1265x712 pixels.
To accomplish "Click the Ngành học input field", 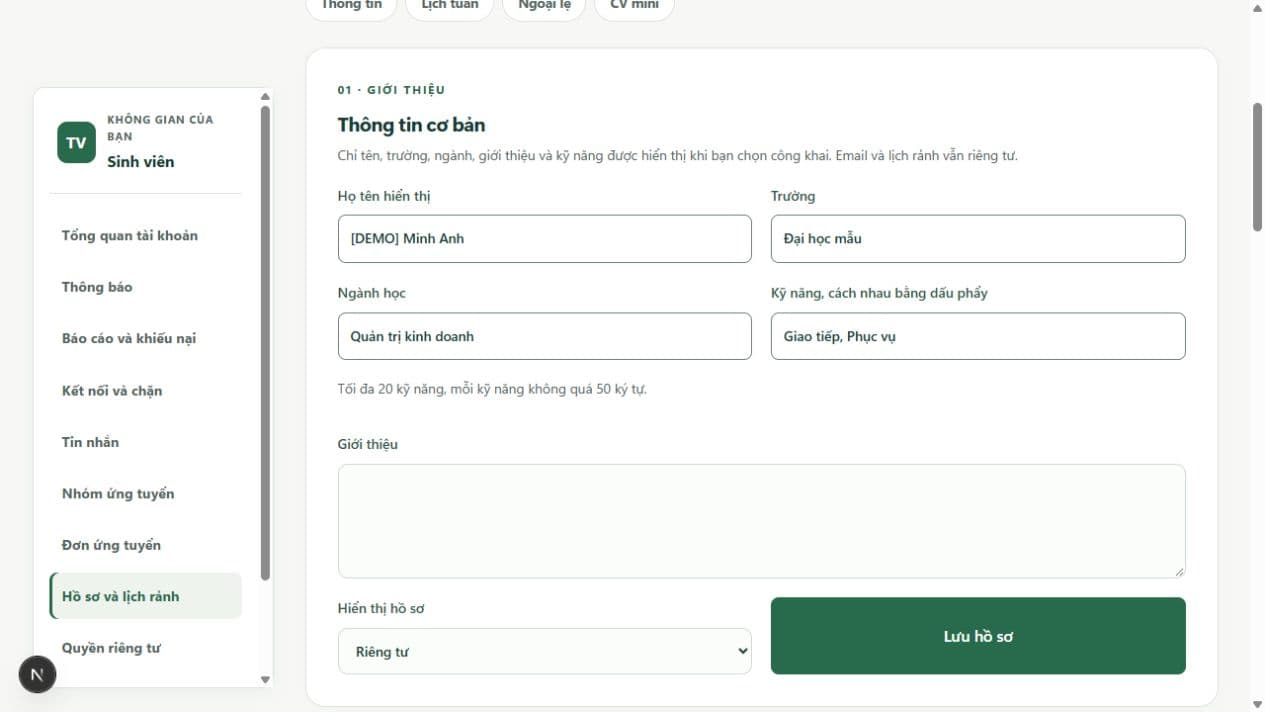I will pyautogui.click(x=545, y=336).
